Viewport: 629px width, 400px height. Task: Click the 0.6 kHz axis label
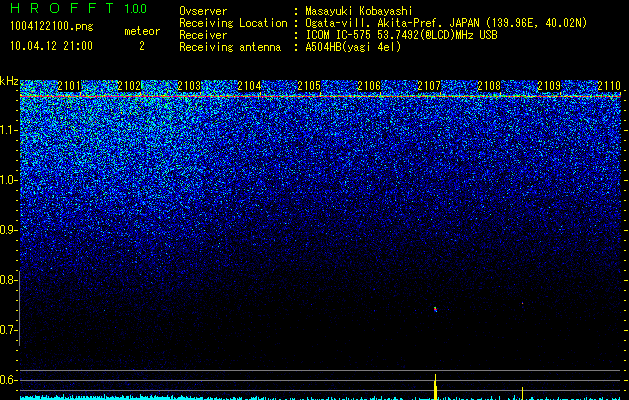[9, 380]
